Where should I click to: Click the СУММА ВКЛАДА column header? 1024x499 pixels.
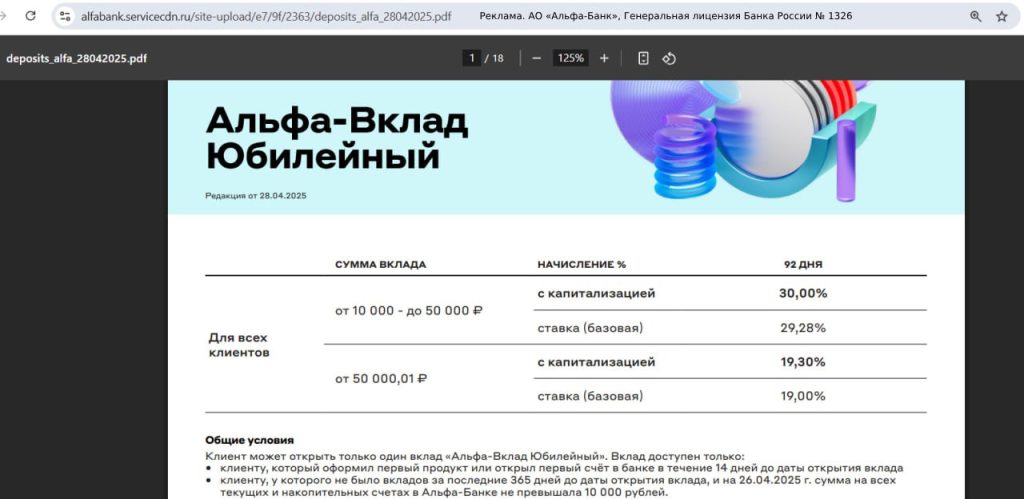coord(380,265)
